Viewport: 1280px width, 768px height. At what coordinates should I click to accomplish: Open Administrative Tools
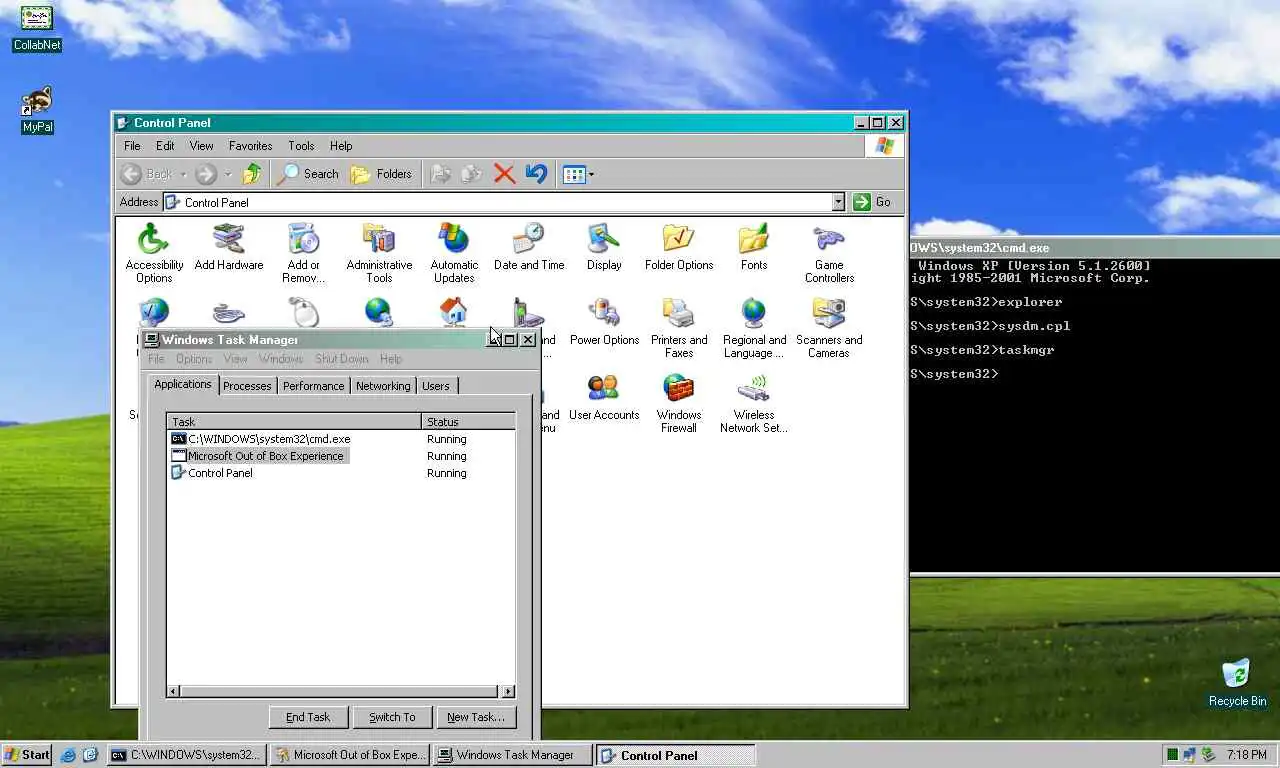click(x=379, y=252)
